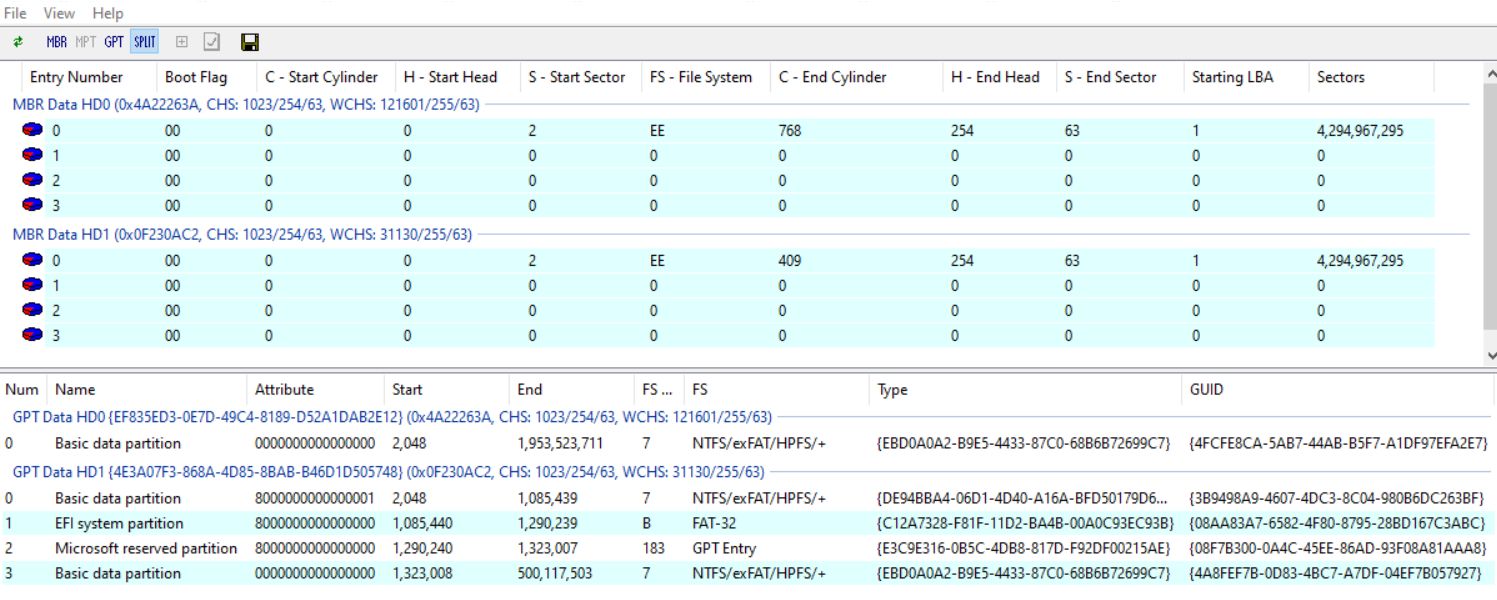The image size is (1497, 600).
Task: Click the MBR Data HD0 group header
Action: pos(246,104)
